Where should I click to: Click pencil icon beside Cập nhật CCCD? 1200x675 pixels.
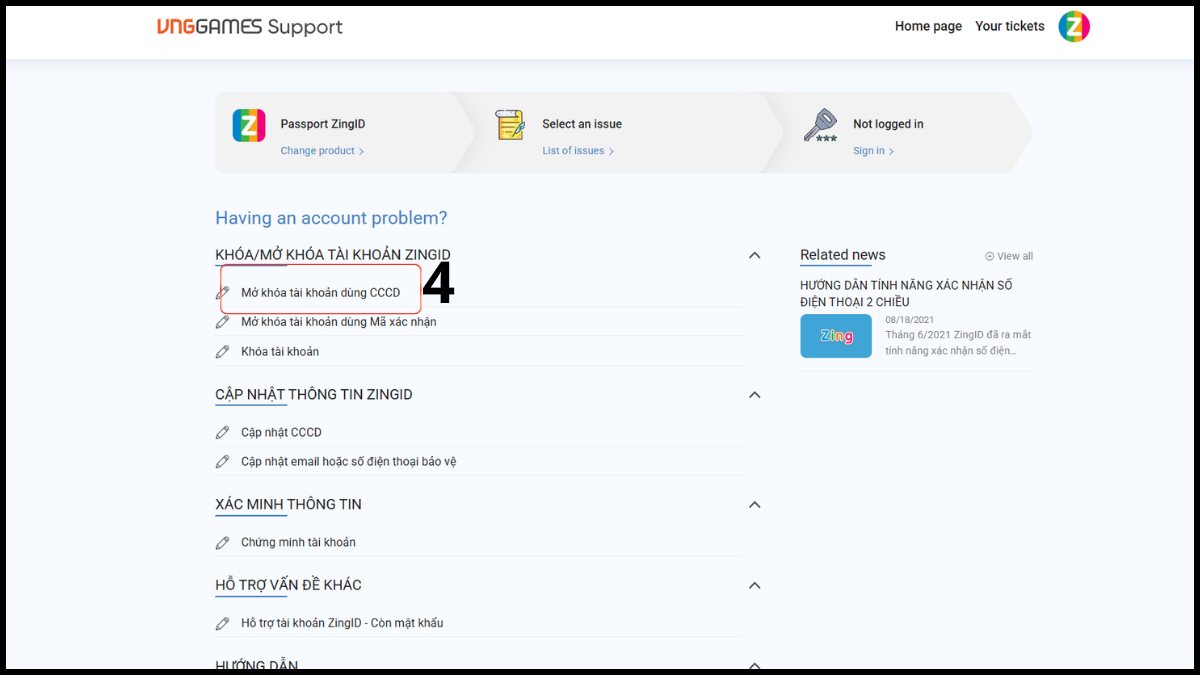223,433
